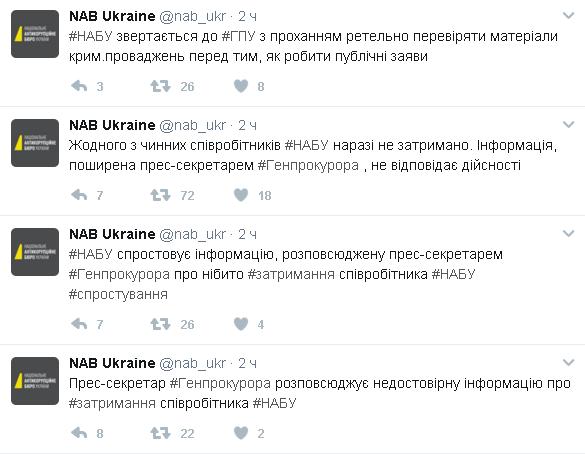Image resolution: width=585 pixels, height=454 pixels.
Task: Expand the options chevron on the second tweet
Action: (568, 125)
